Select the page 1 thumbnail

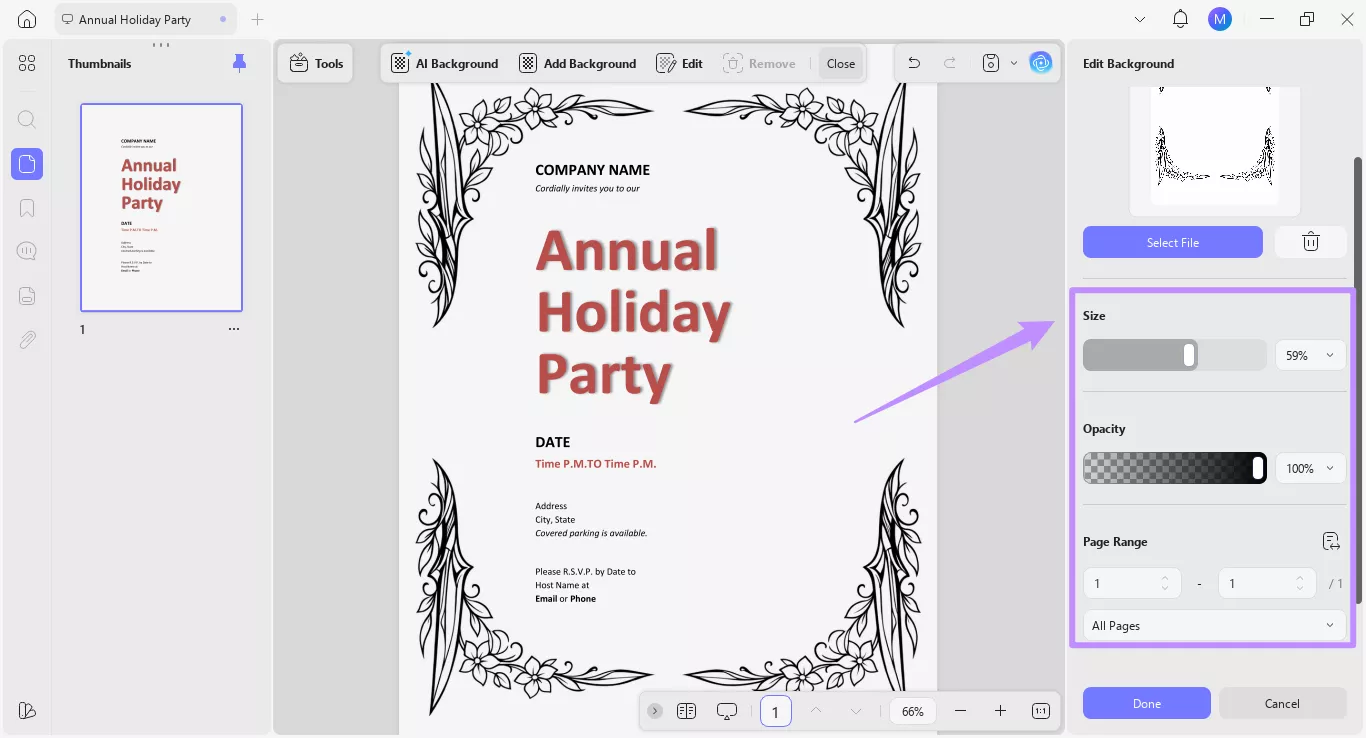point(161,207)
